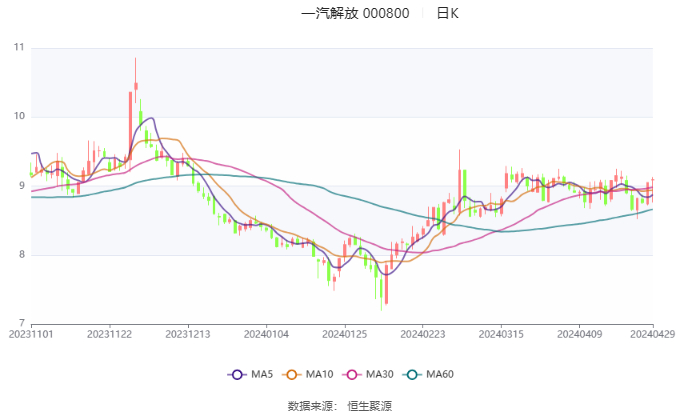Click the x-axis date label 20231213

pyautogui.click(x=188, y=334)
